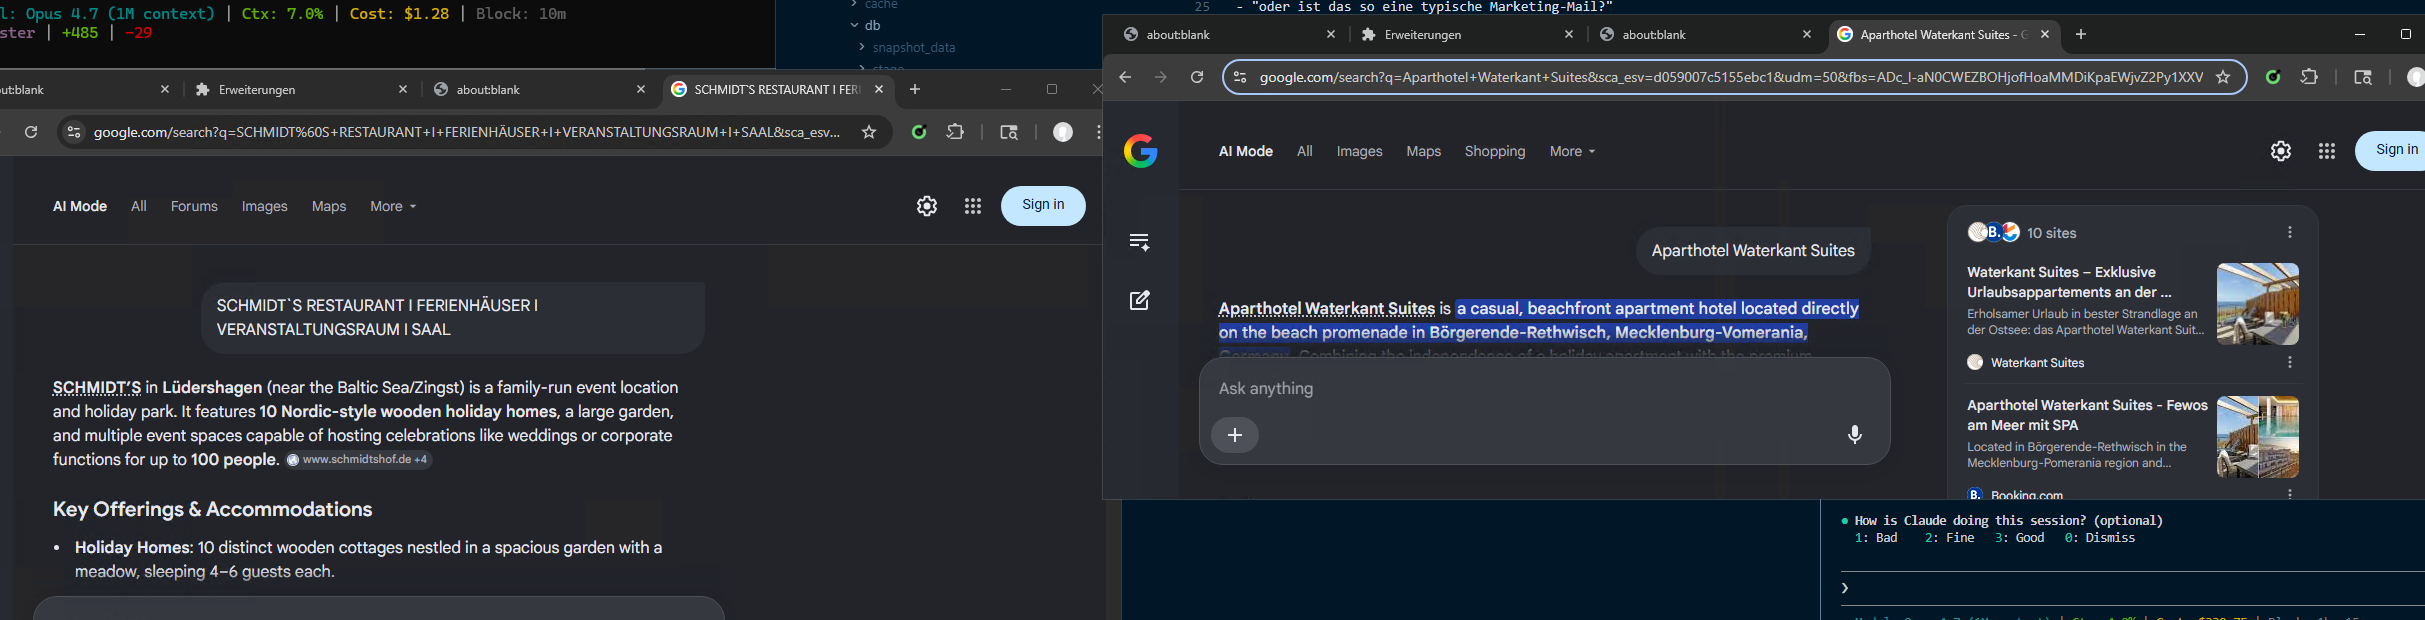This screenshot has width=2425, height=620.
Task: Select Images tab in Waterkant window
Action: point(1359,151)
